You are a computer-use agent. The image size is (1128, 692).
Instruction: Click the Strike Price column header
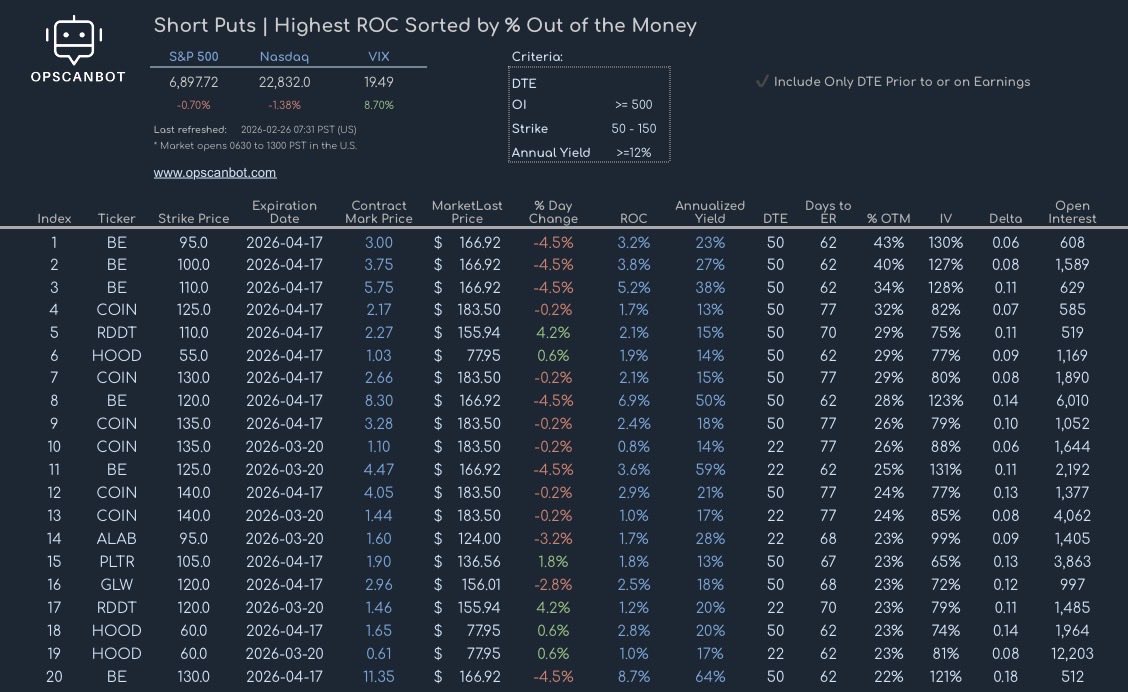(194, 219)
